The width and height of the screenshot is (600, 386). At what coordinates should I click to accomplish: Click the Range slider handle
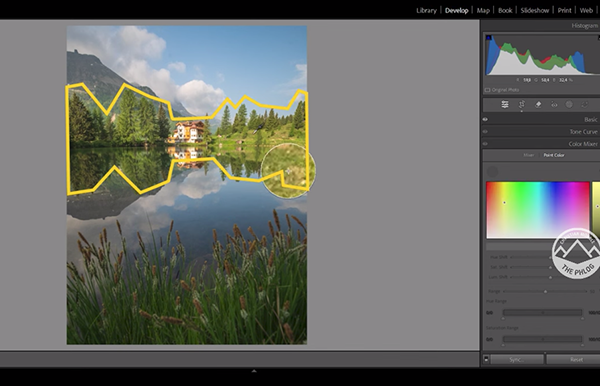click(x=545, y=292)
